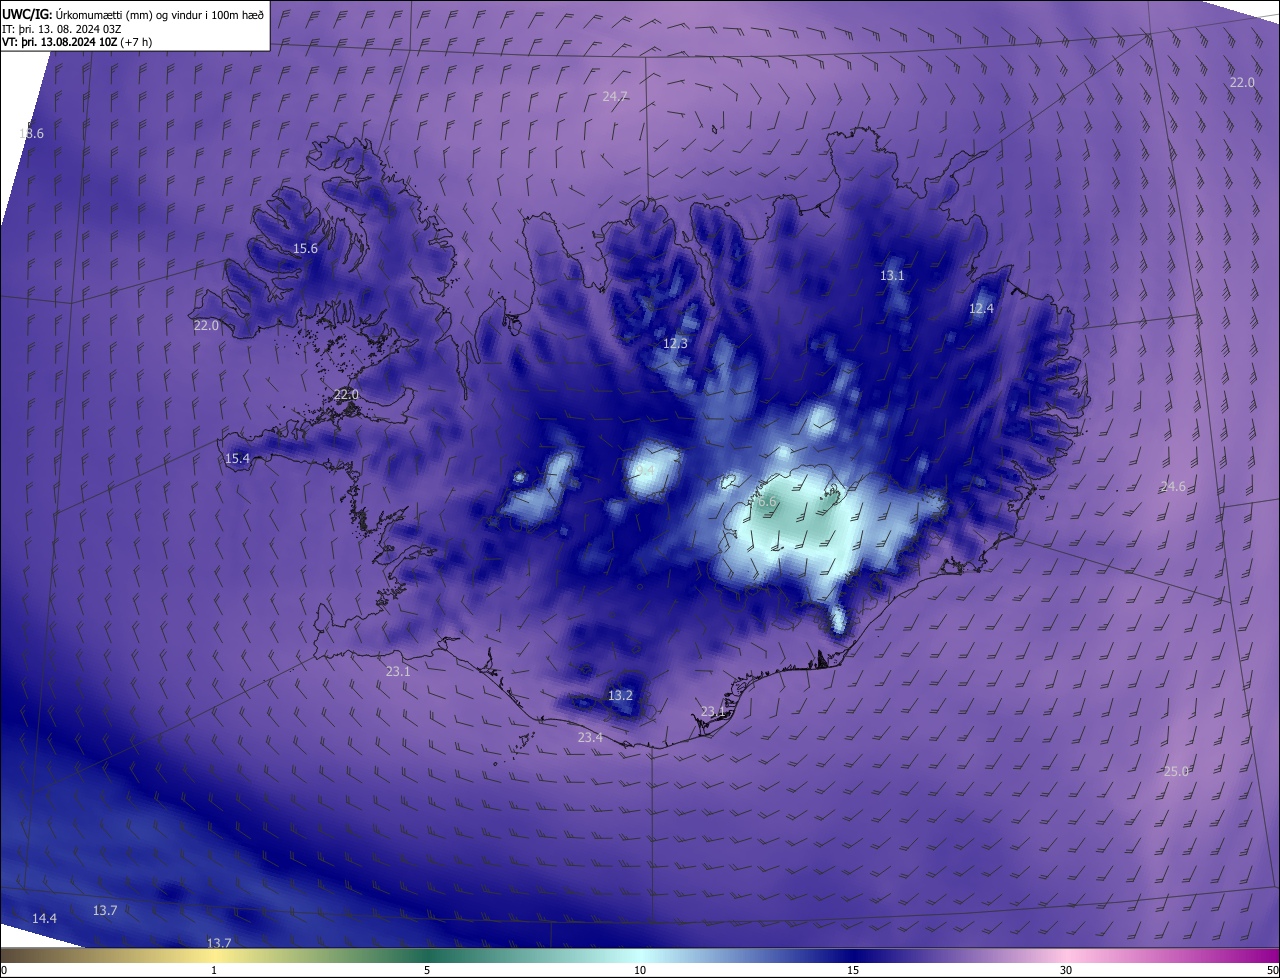Select the 14.4 value label
The width and height of the screenshot is (1280, 978).
44,918
